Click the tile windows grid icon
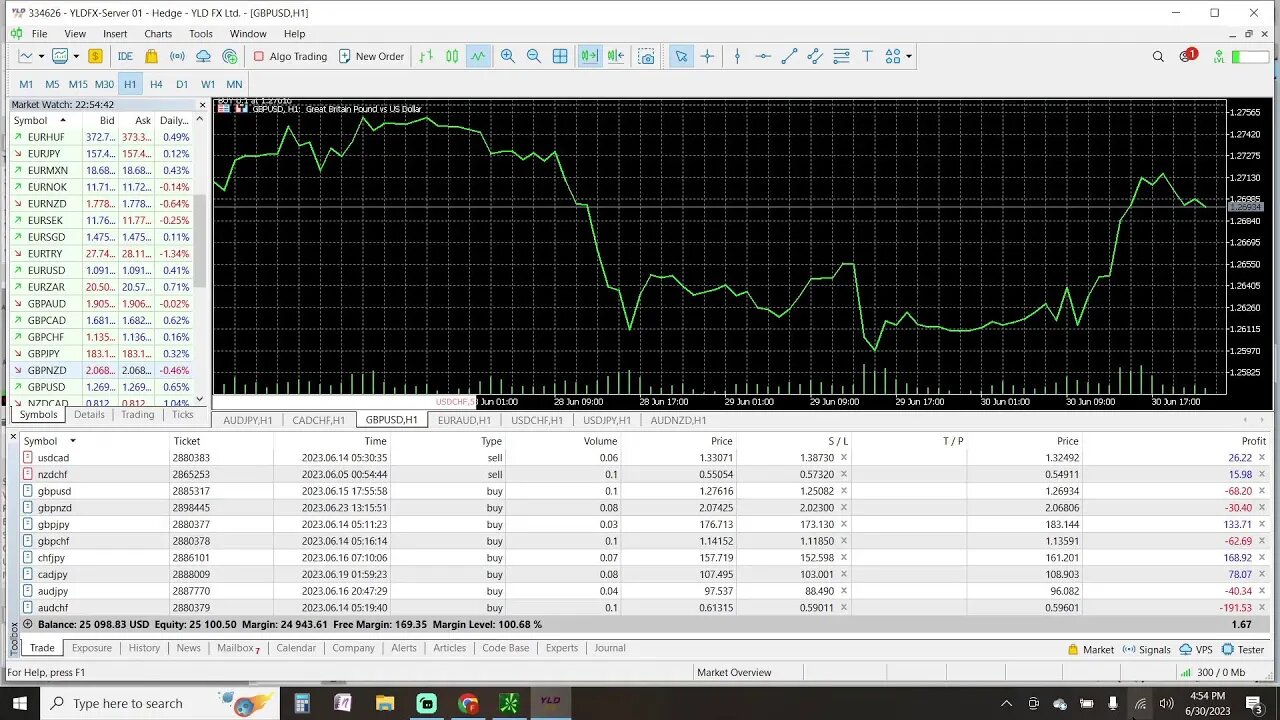This screenshot has height=720, width=1280. 560,56
